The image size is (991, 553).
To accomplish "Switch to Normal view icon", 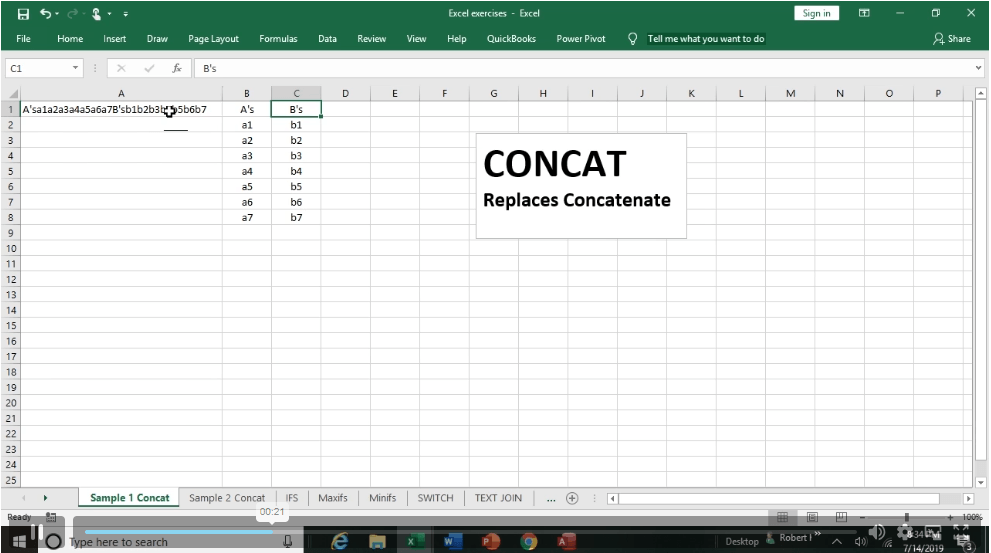I will [782, 517].
